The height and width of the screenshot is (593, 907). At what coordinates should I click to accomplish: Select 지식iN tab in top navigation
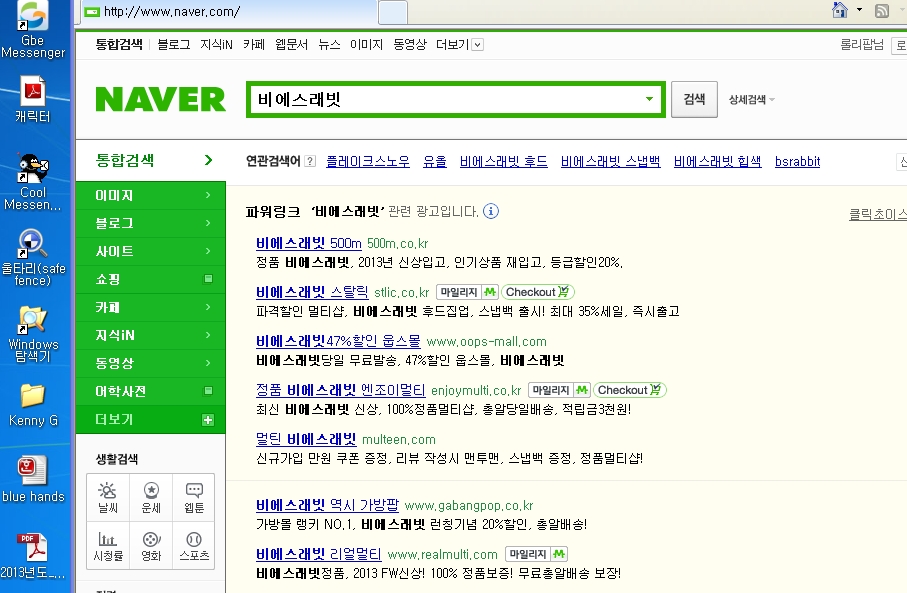(x=216, y=45)
